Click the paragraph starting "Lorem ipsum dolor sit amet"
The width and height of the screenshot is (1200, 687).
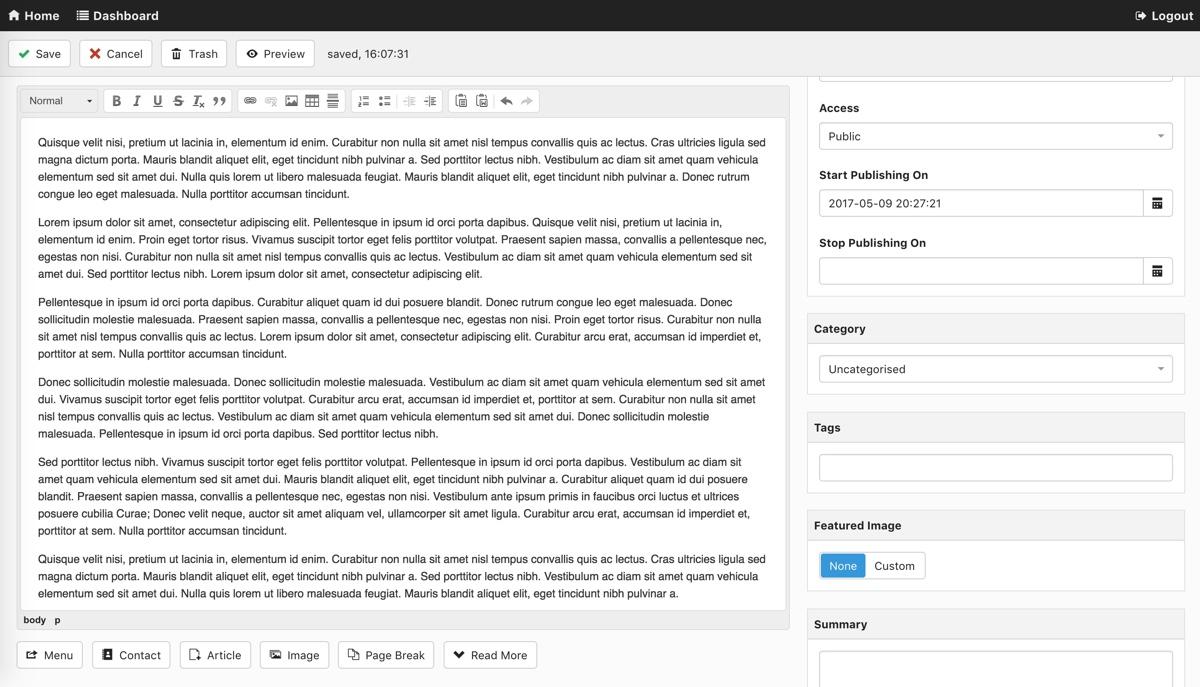[402, 248]
